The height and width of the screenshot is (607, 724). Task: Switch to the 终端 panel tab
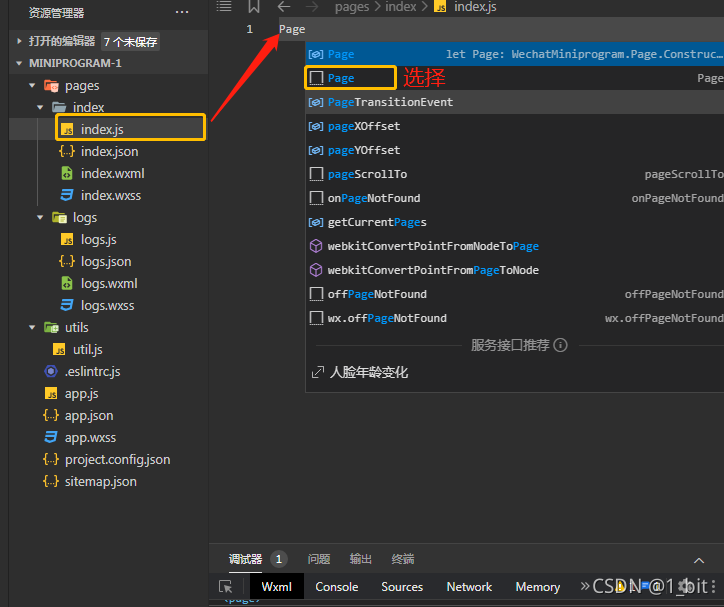(403, 559)
